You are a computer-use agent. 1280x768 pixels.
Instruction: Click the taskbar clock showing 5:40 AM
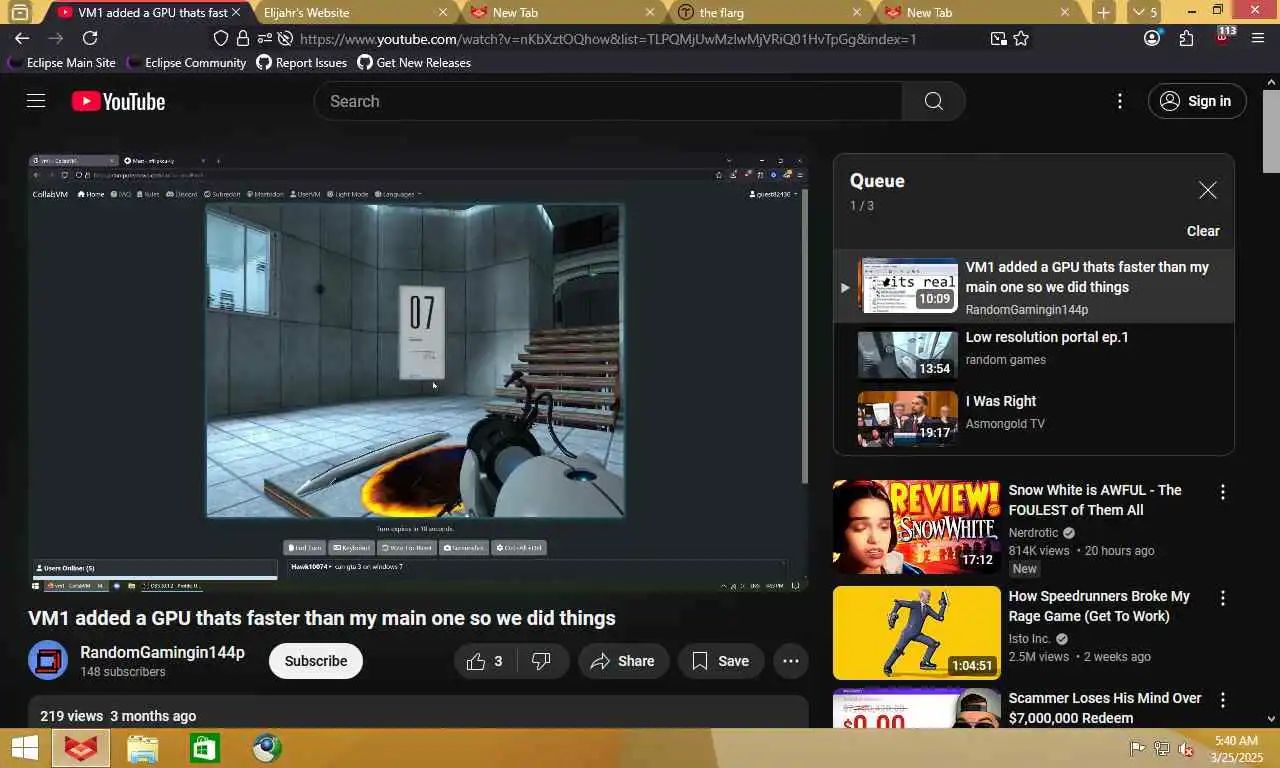[1236, 748]
